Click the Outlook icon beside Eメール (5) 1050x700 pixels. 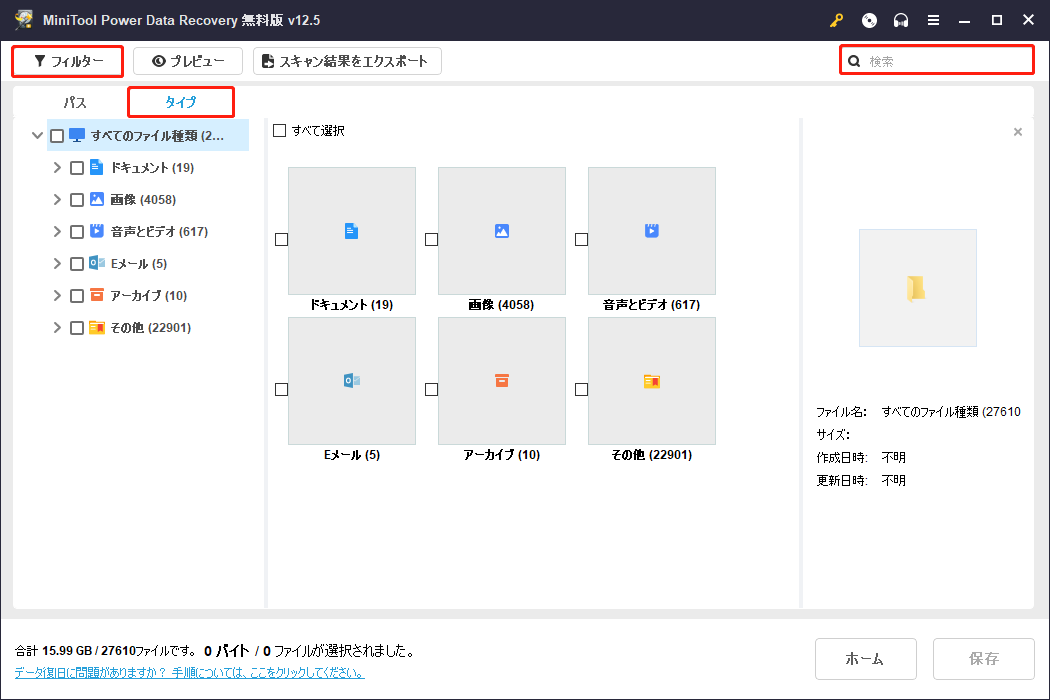pyautogui.click(x=96, y=263)
